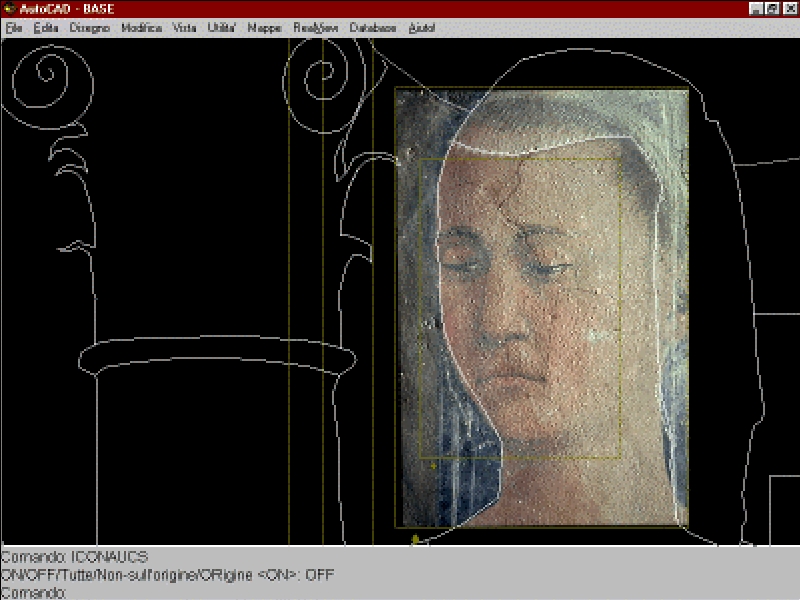The height and width of the screenshot is (600, 800).
Task: Click the 'Comando: ICONAUCS' history line
Action: pos(74,557)
